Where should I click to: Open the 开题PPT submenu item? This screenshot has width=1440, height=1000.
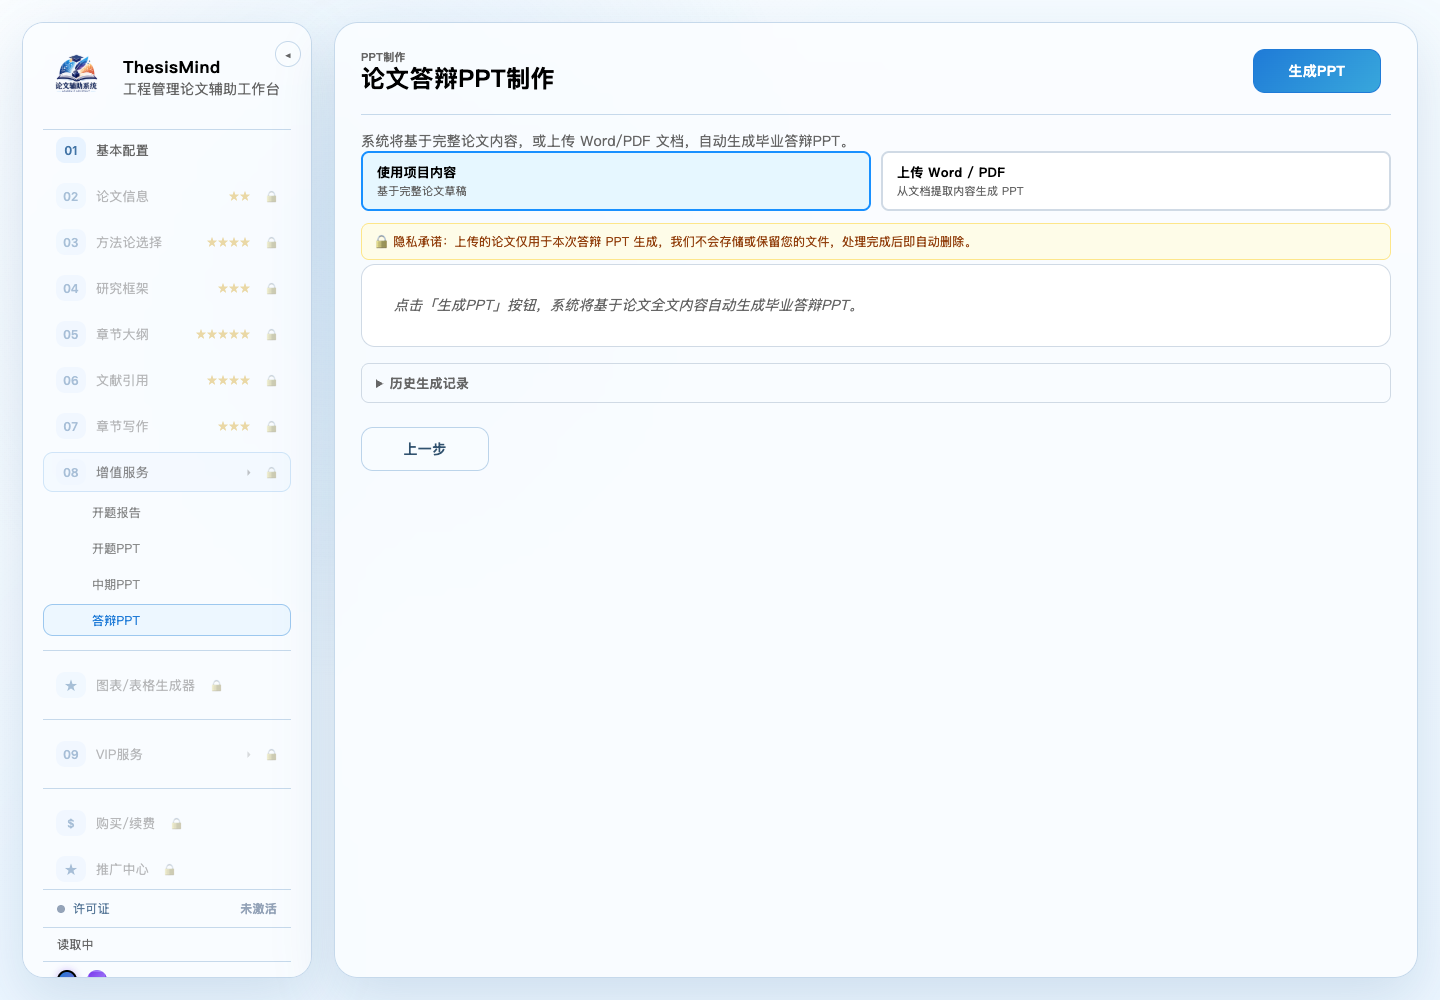167,549
